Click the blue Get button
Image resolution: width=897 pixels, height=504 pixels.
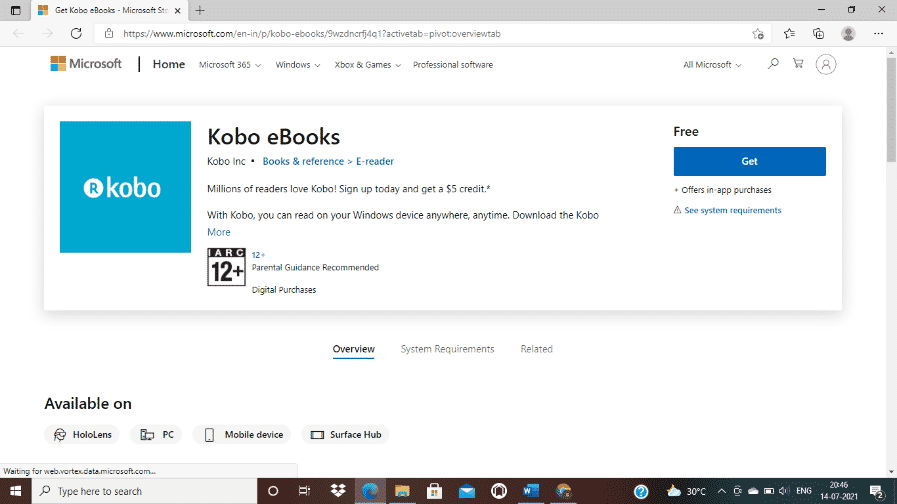(749, 161)
